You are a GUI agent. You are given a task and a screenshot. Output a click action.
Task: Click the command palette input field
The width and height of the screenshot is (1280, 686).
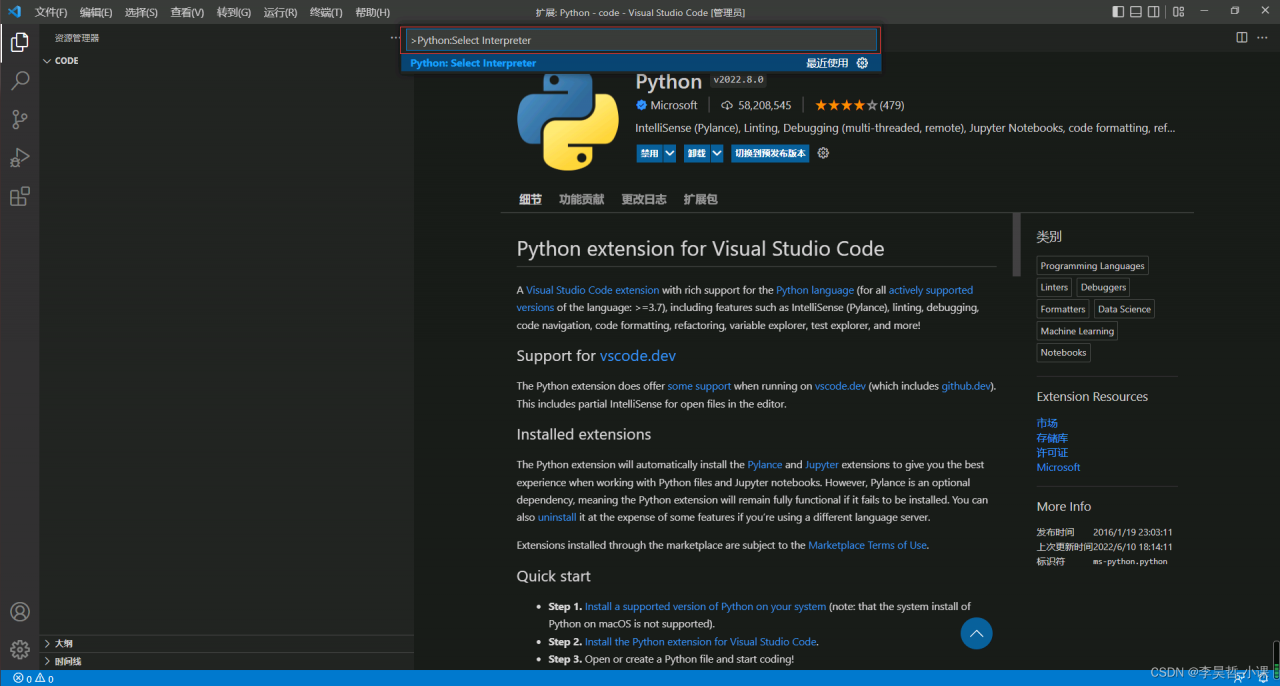click(x=641, y=40)
